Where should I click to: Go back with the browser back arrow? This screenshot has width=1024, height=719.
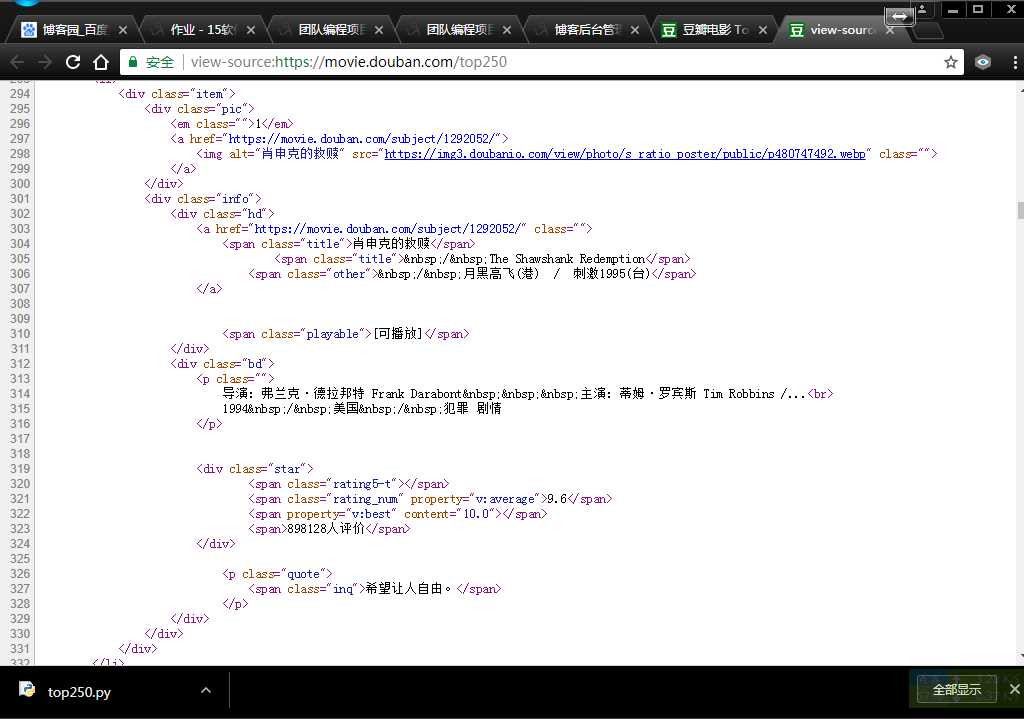(17, 62)
